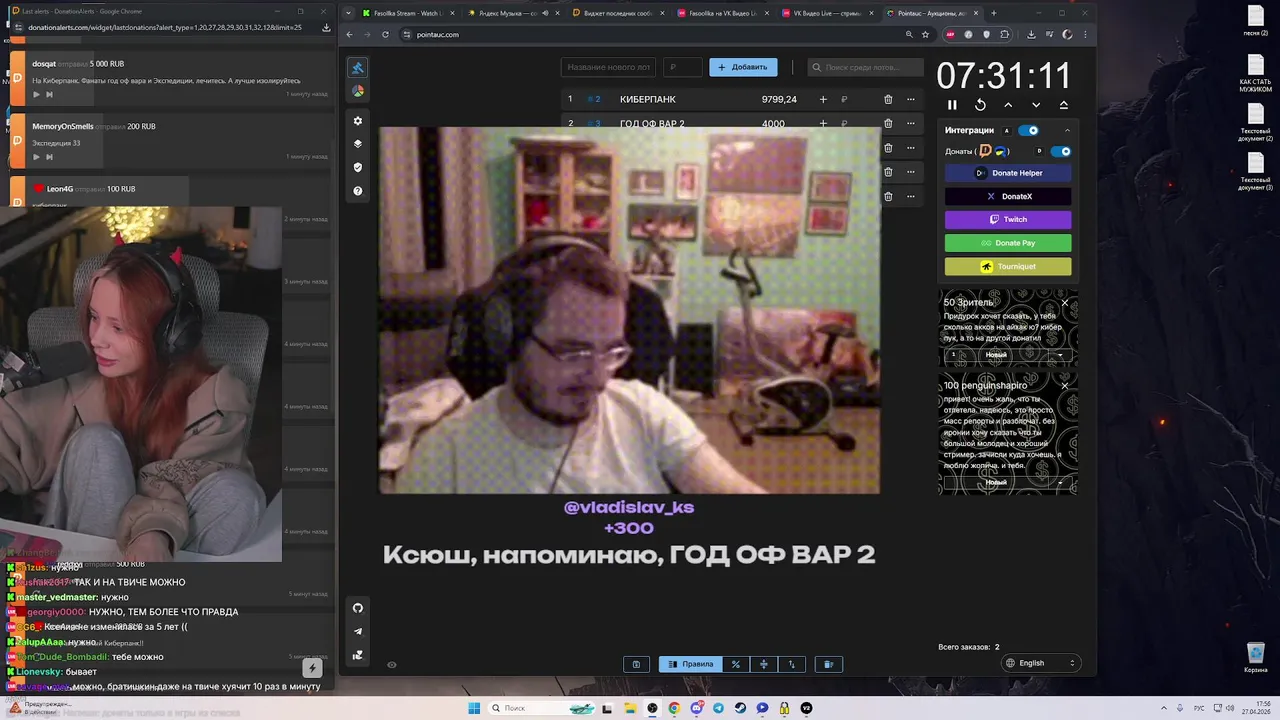This screenshot has width=1280, height=720.
Task: Click the trash clear-all icon in bottom toolbar
Action: click(x=828, y=664)
